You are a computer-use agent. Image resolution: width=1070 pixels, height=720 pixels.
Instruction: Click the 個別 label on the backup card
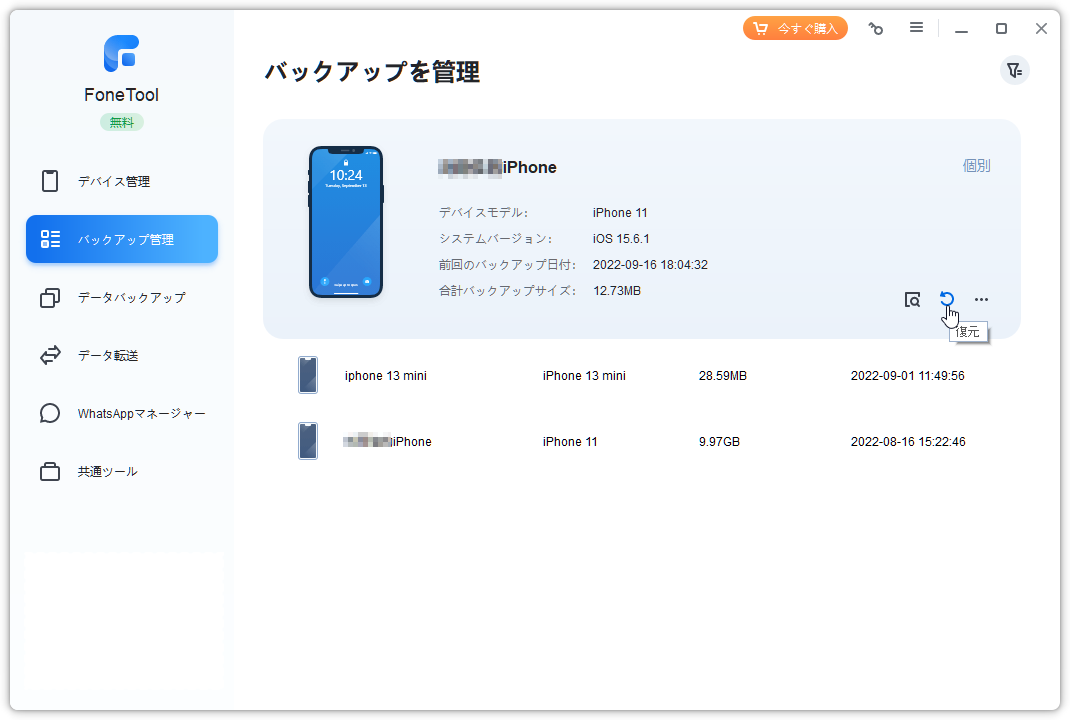pos(976,166)
